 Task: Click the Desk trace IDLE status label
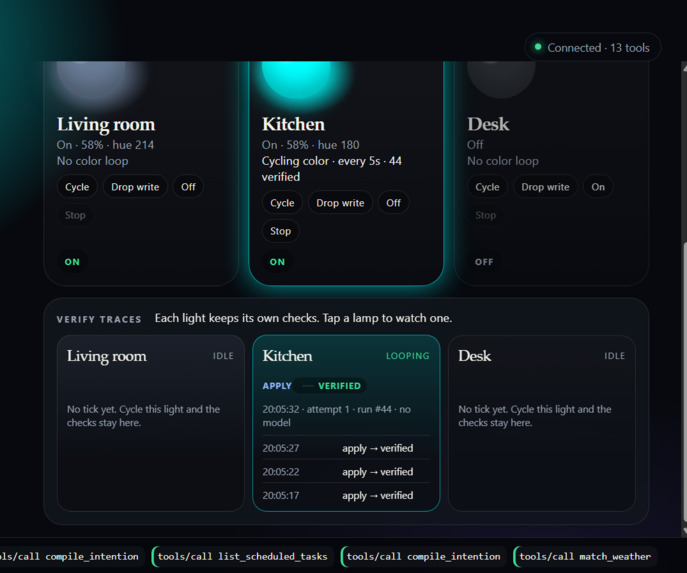pos(614,356)
